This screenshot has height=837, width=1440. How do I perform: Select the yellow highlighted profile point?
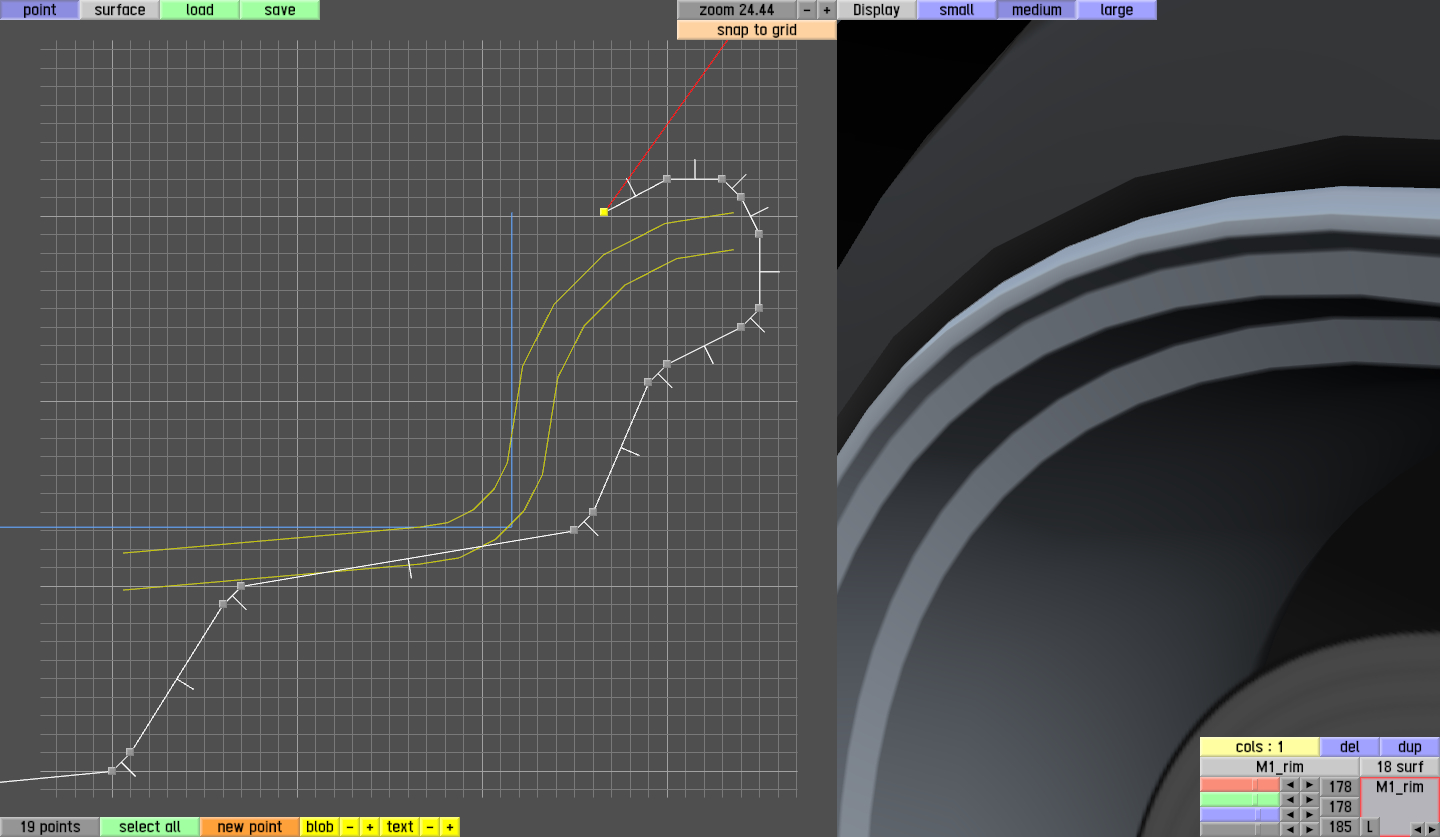[604, 212]
